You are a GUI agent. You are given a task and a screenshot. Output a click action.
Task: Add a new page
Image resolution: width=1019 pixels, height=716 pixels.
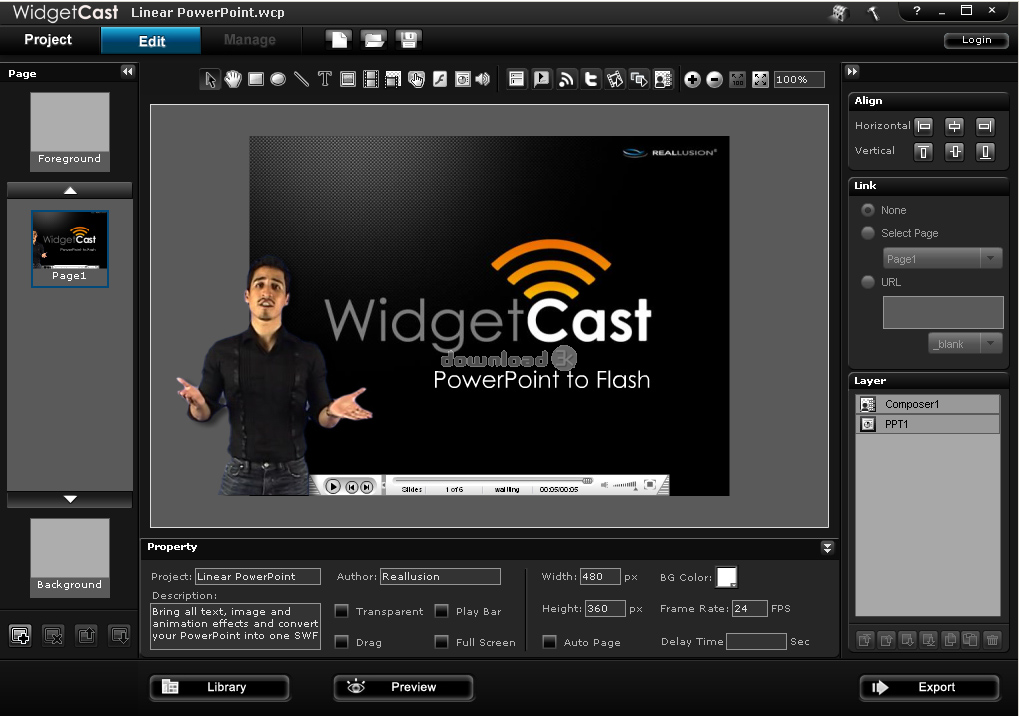point(20,635)
